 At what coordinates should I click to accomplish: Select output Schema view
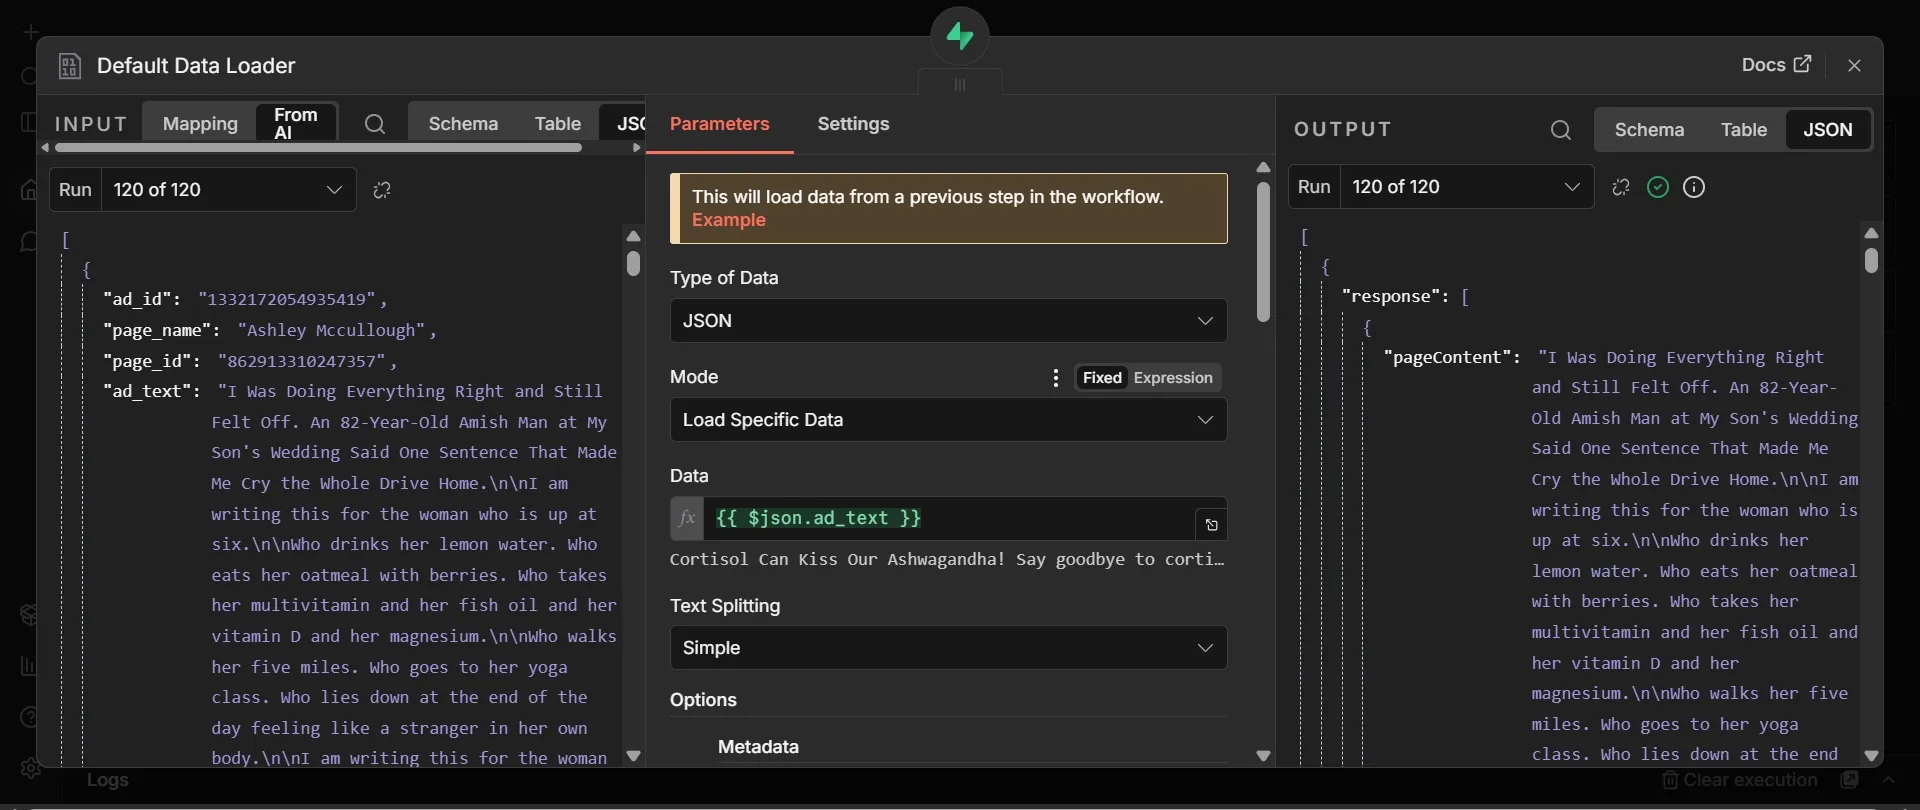(1649, 130)
